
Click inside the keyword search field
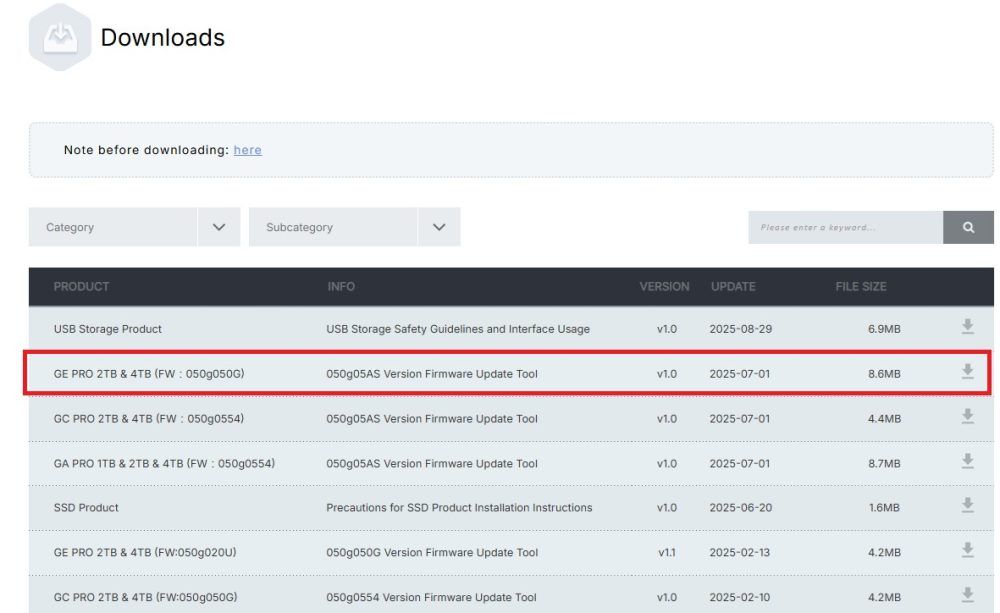click(845, 227)
